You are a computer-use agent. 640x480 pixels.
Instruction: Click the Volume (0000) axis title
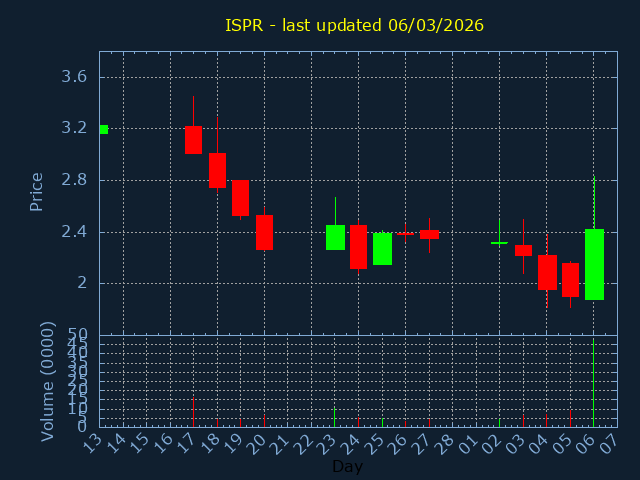click(47, 381)
